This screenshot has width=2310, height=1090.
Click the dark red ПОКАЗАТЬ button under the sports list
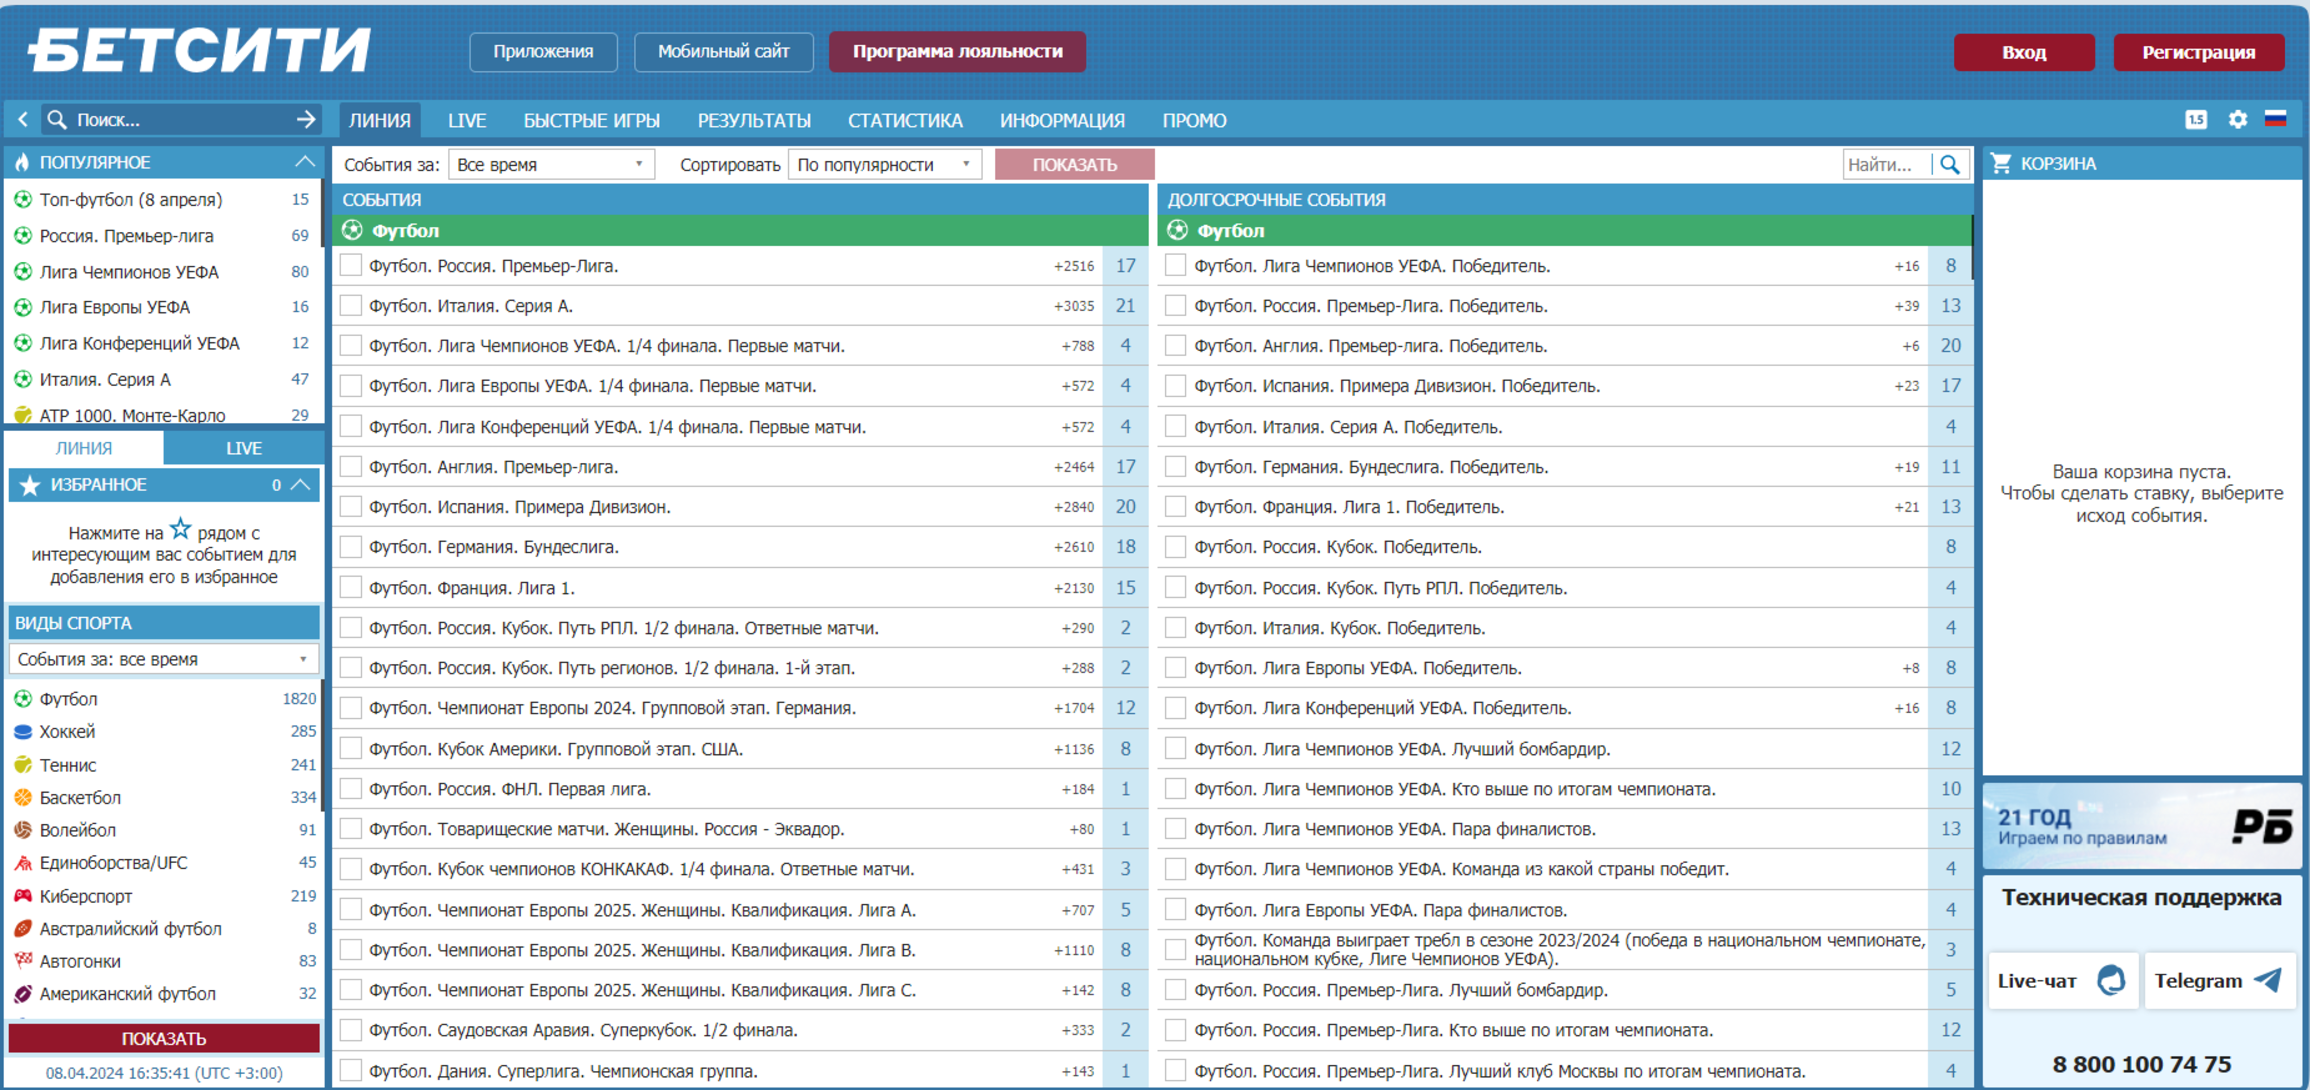click(163, 1038)
